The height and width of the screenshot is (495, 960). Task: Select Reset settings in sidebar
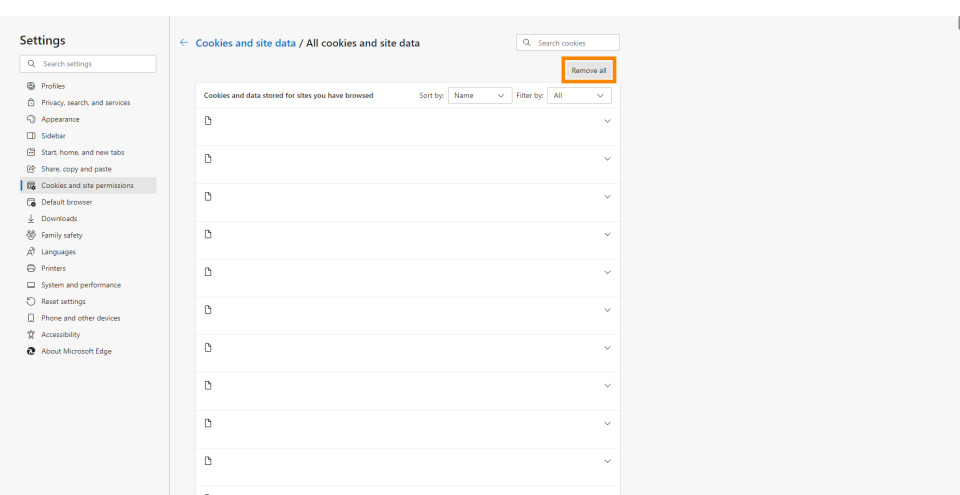click(x=63, y=301)
